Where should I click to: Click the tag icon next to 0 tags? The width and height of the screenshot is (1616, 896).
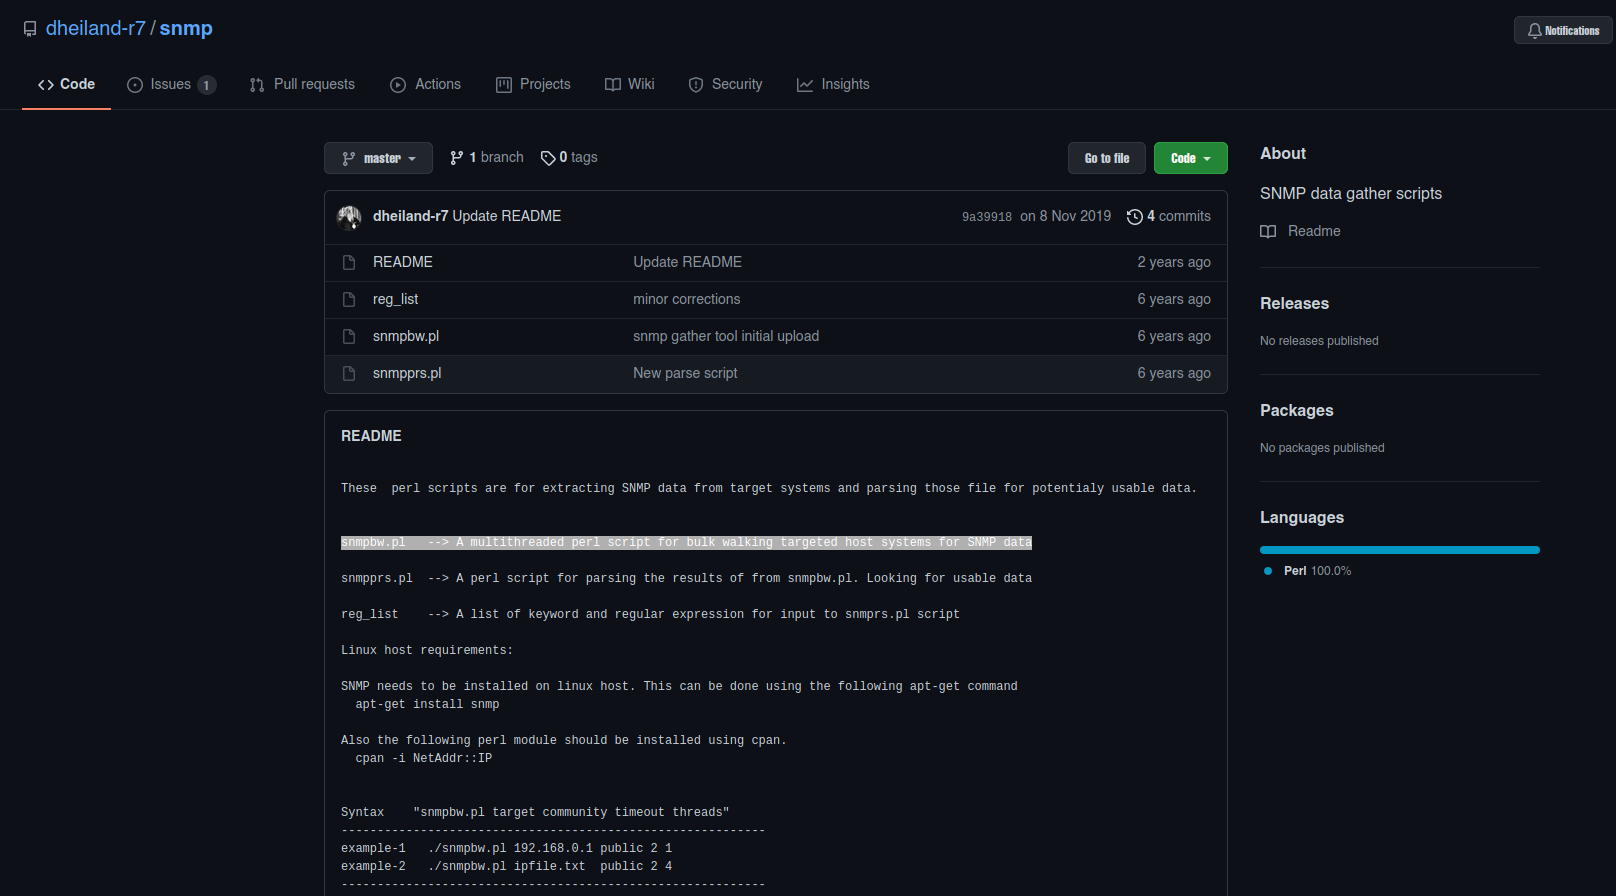click(548, 158)
